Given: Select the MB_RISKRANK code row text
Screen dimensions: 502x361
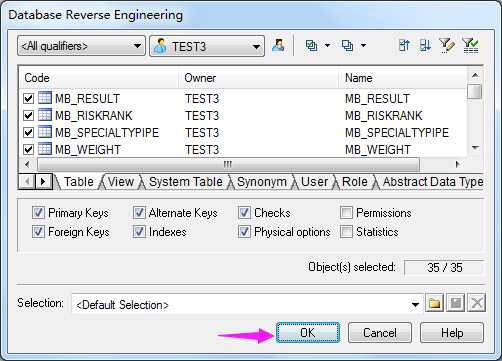Looking at the screenshot, I should [x=94, y=116].
